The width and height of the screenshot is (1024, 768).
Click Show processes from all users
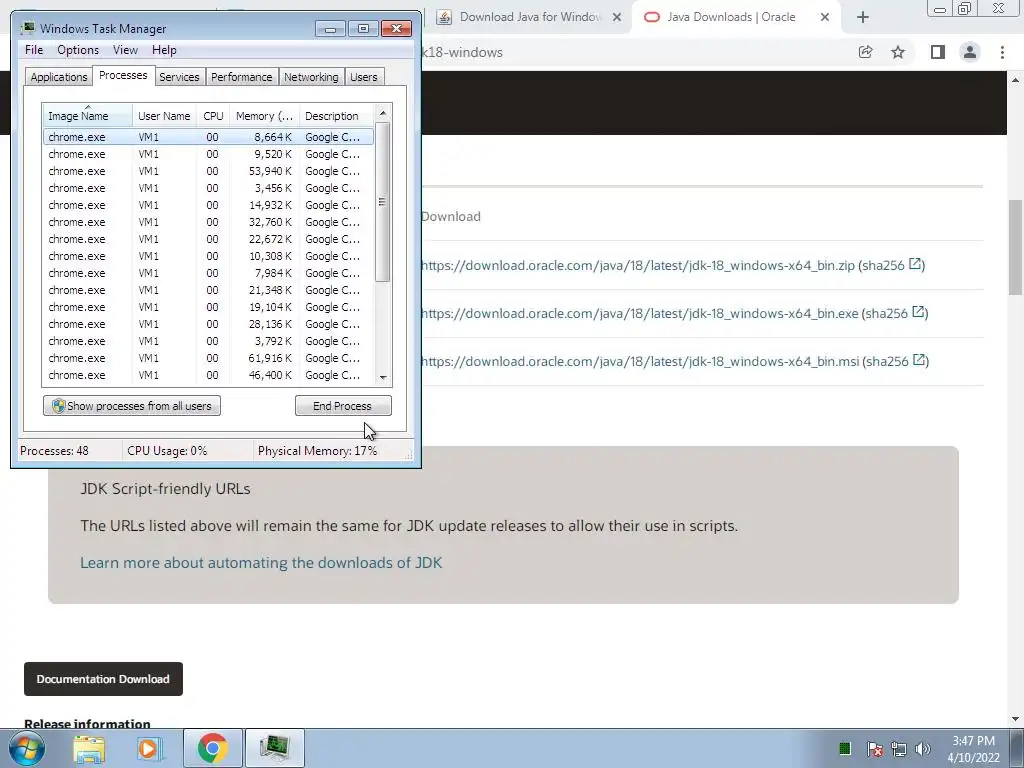132,406
